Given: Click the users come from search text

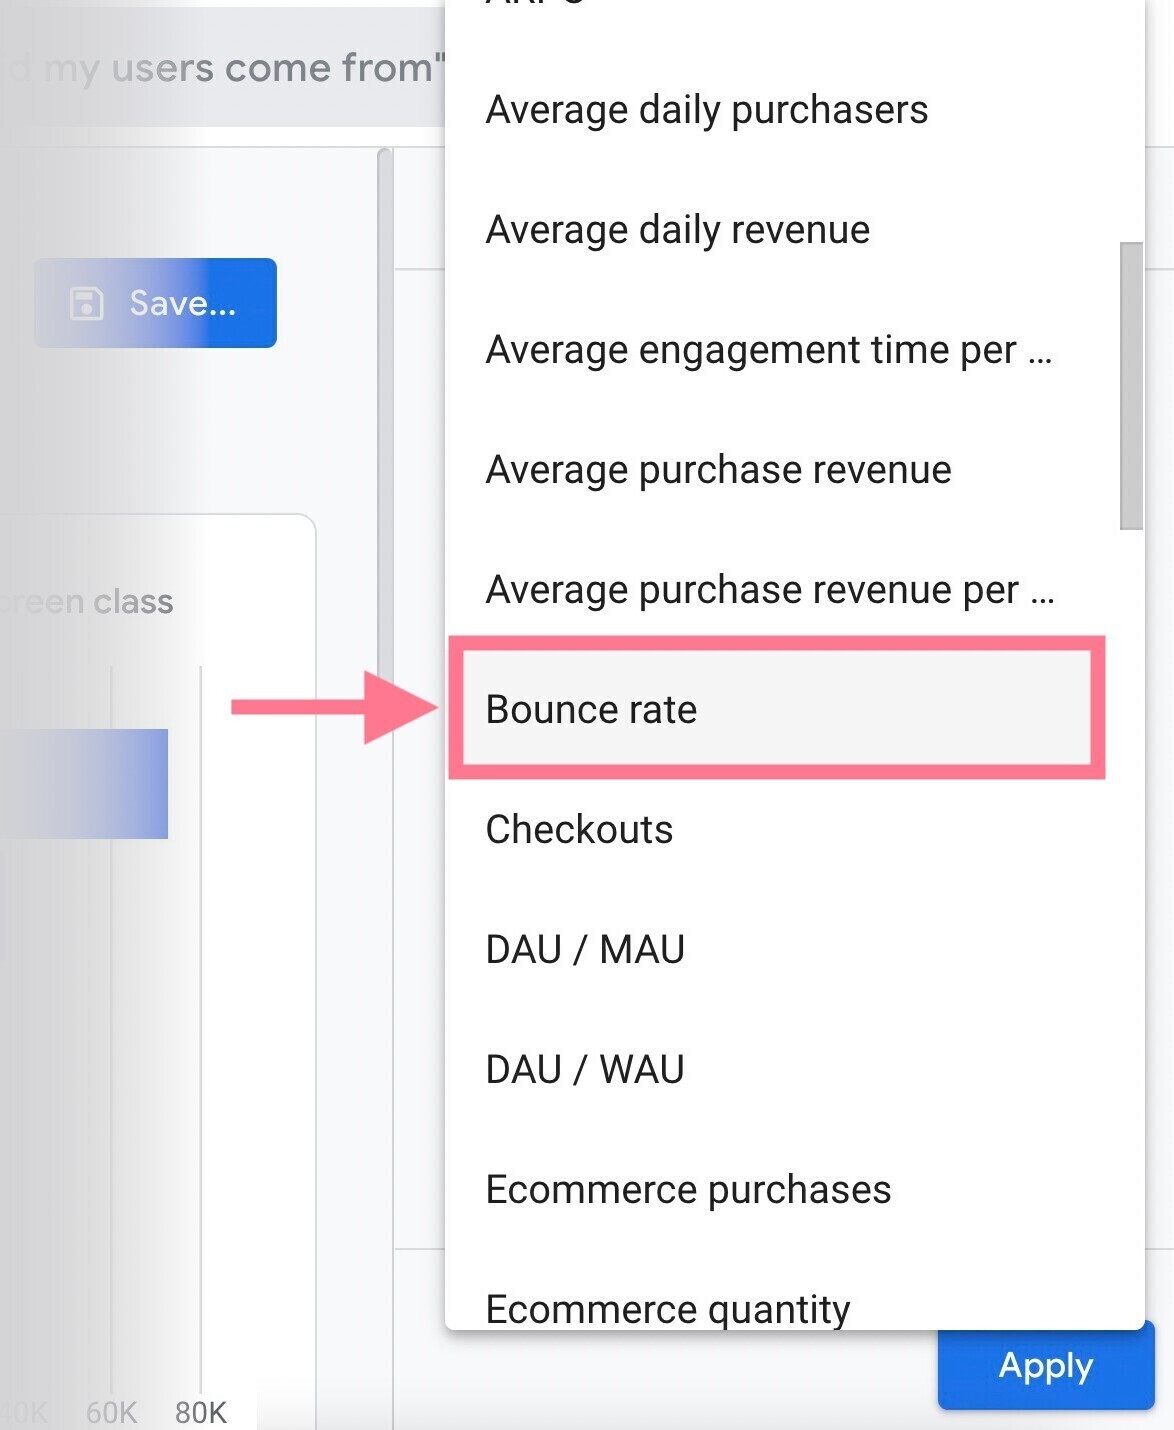Looking at the screenshot, I should point(220,67).
